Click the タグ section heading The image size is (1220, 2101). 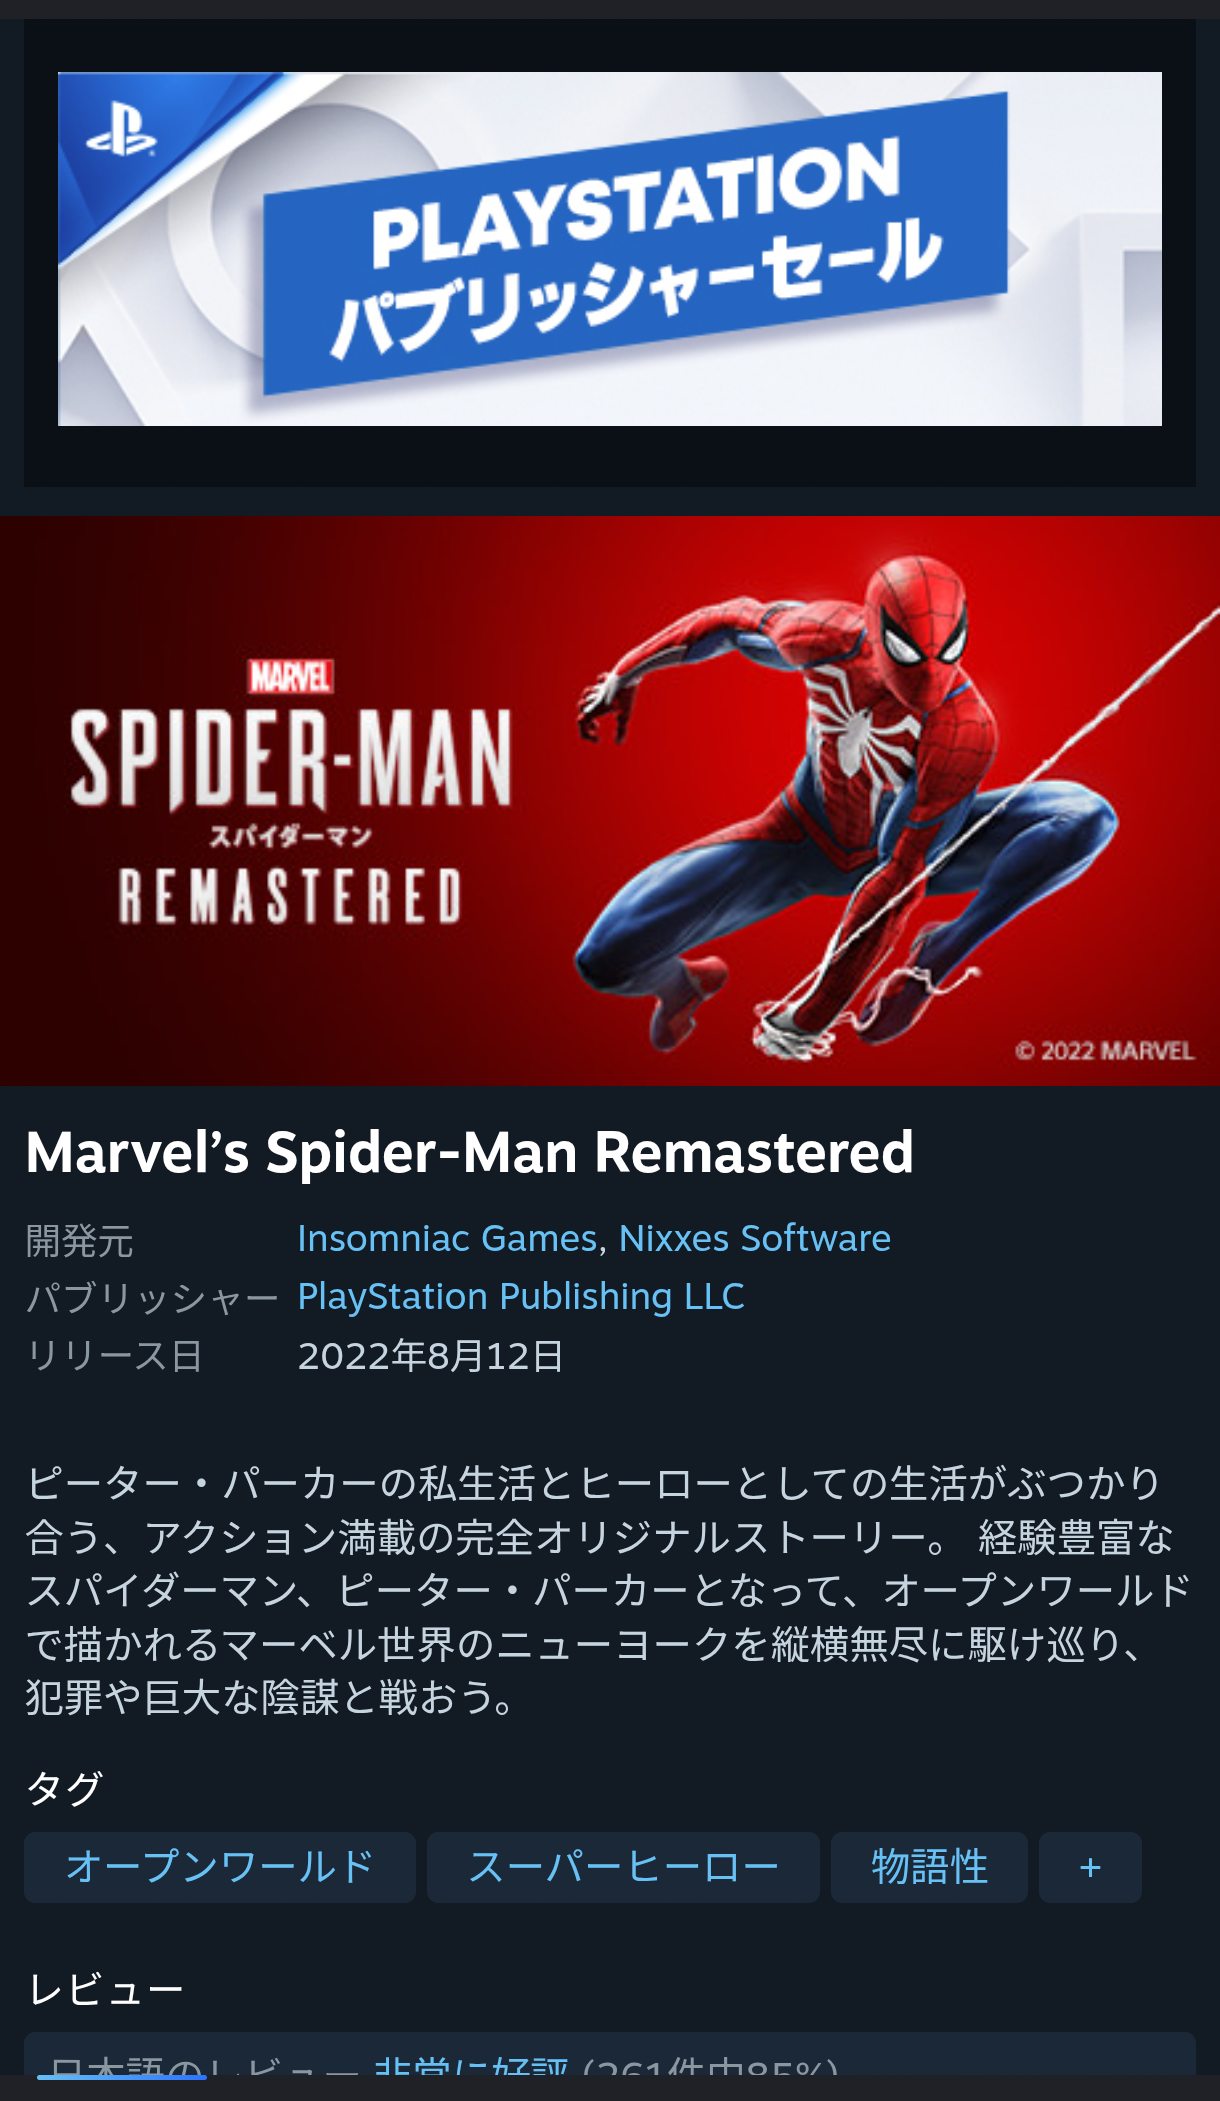click(64, 1788)
